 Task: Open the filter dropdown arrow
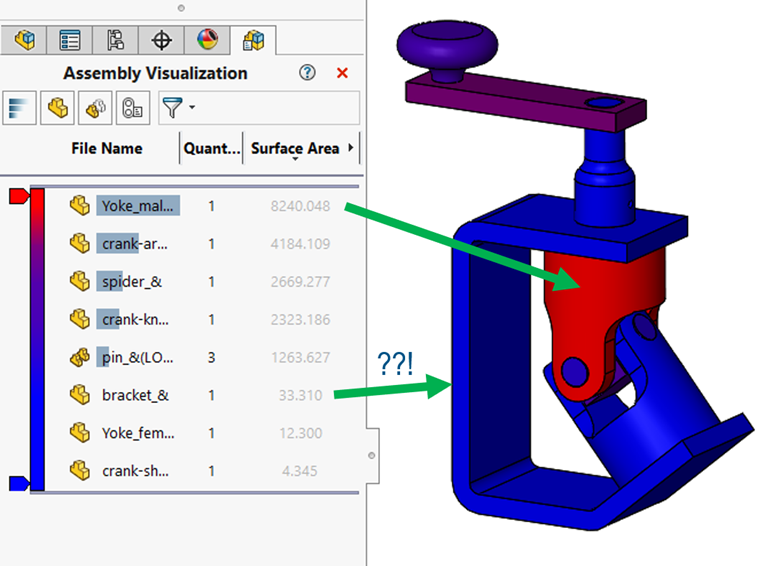pyautogui.click(x=192, y=107)
